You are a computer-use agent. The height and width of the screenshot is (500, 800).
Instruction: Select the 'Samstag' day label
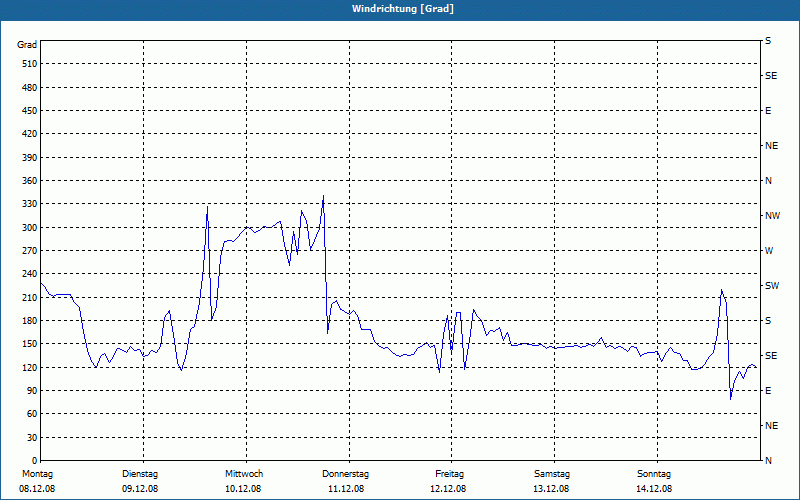(x=552, y=474)
